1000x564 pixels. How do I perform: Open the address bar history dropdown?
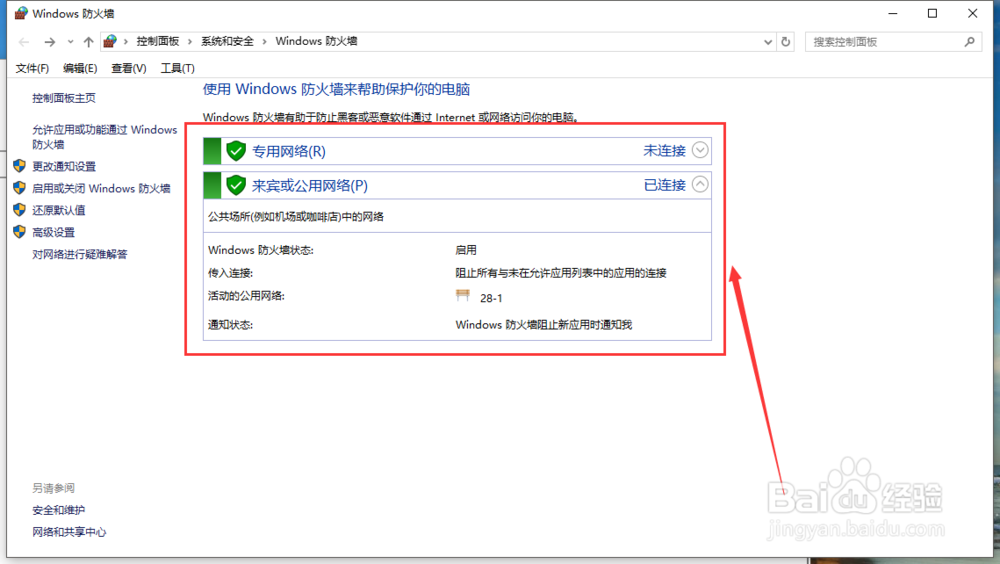pos(768,42)
